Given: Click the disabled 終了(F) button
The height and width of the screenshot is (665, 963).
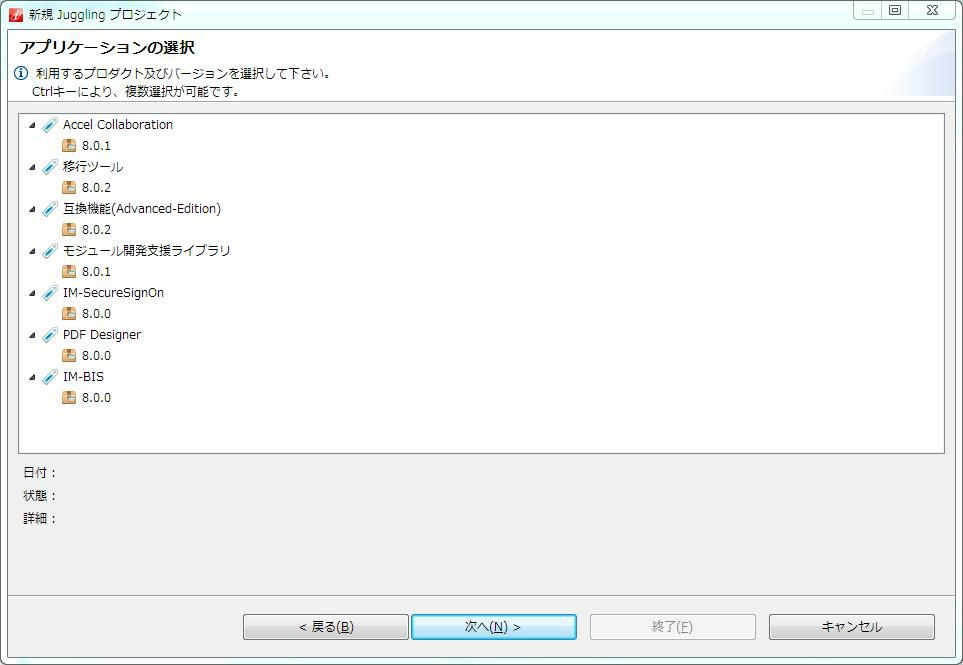Looking at the screenshot, I should (x=673, y=627).
